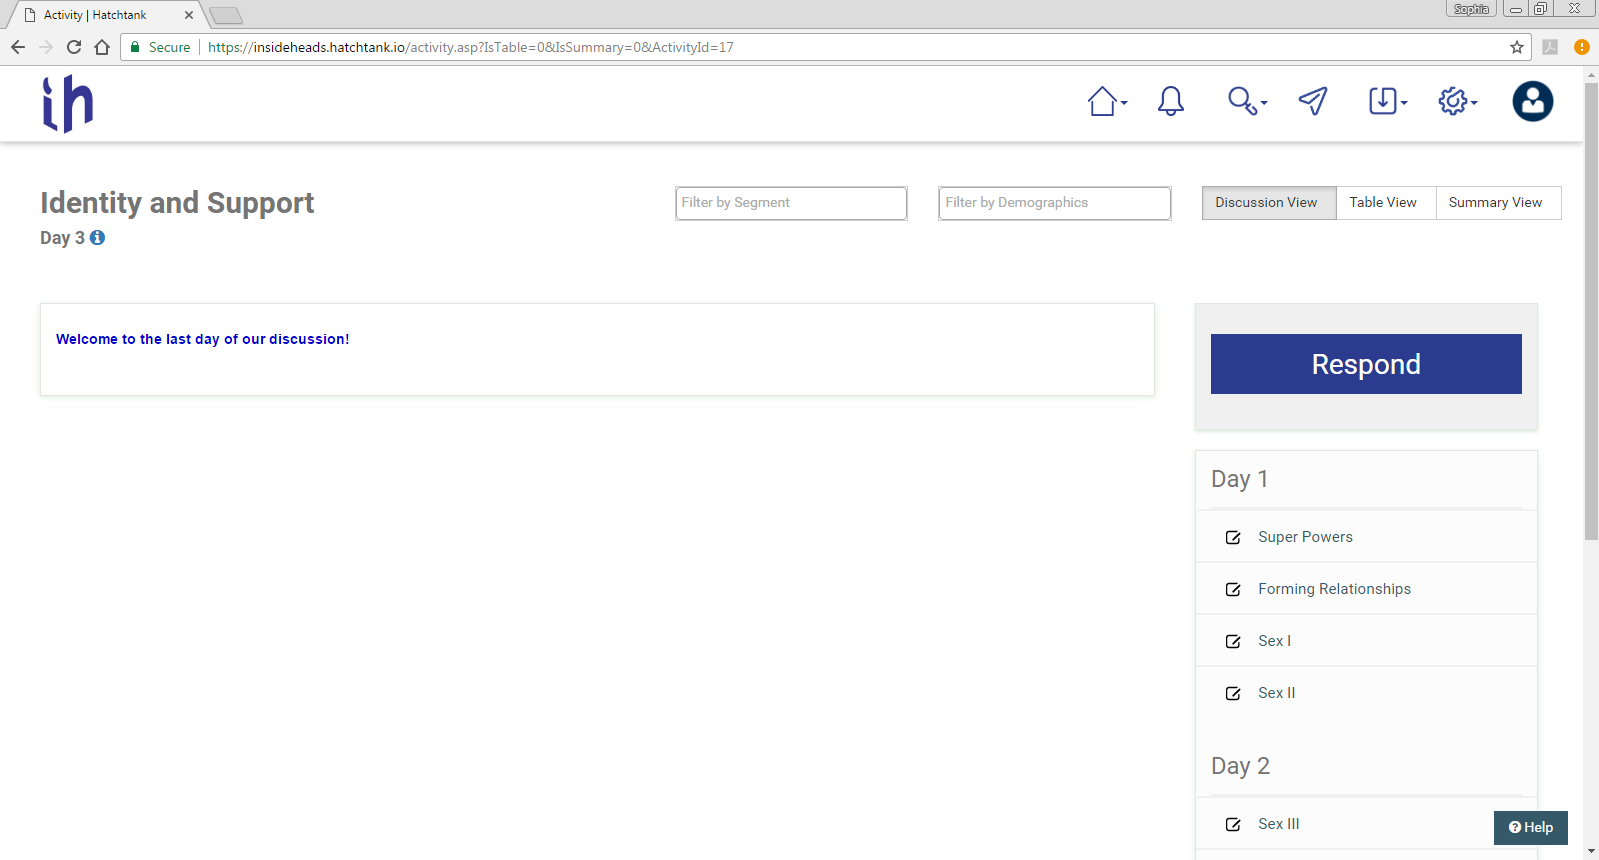Click the welcome message text
This screenshot has height=860, width=1599.
(x=203, y=339)
